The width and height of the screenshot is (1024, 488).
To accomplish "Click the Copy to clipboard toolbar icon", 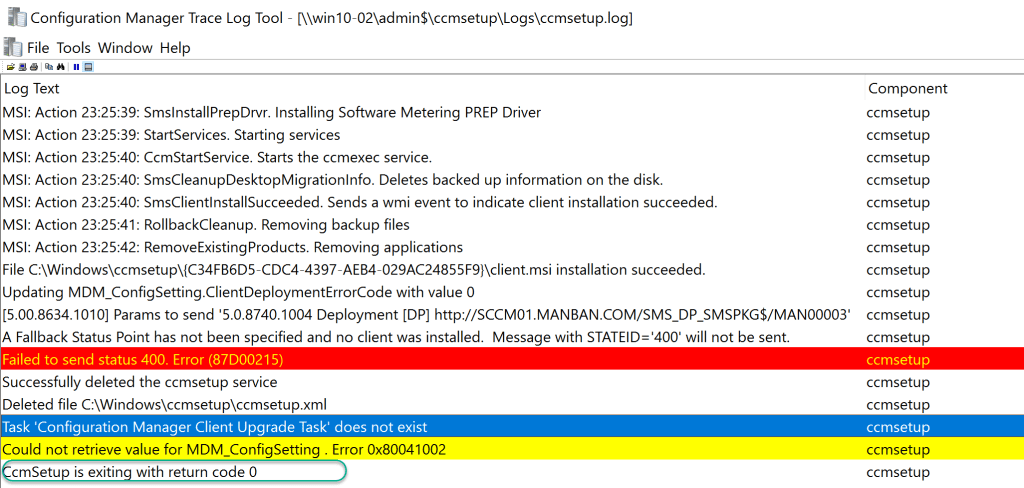I will coord(48,67).
